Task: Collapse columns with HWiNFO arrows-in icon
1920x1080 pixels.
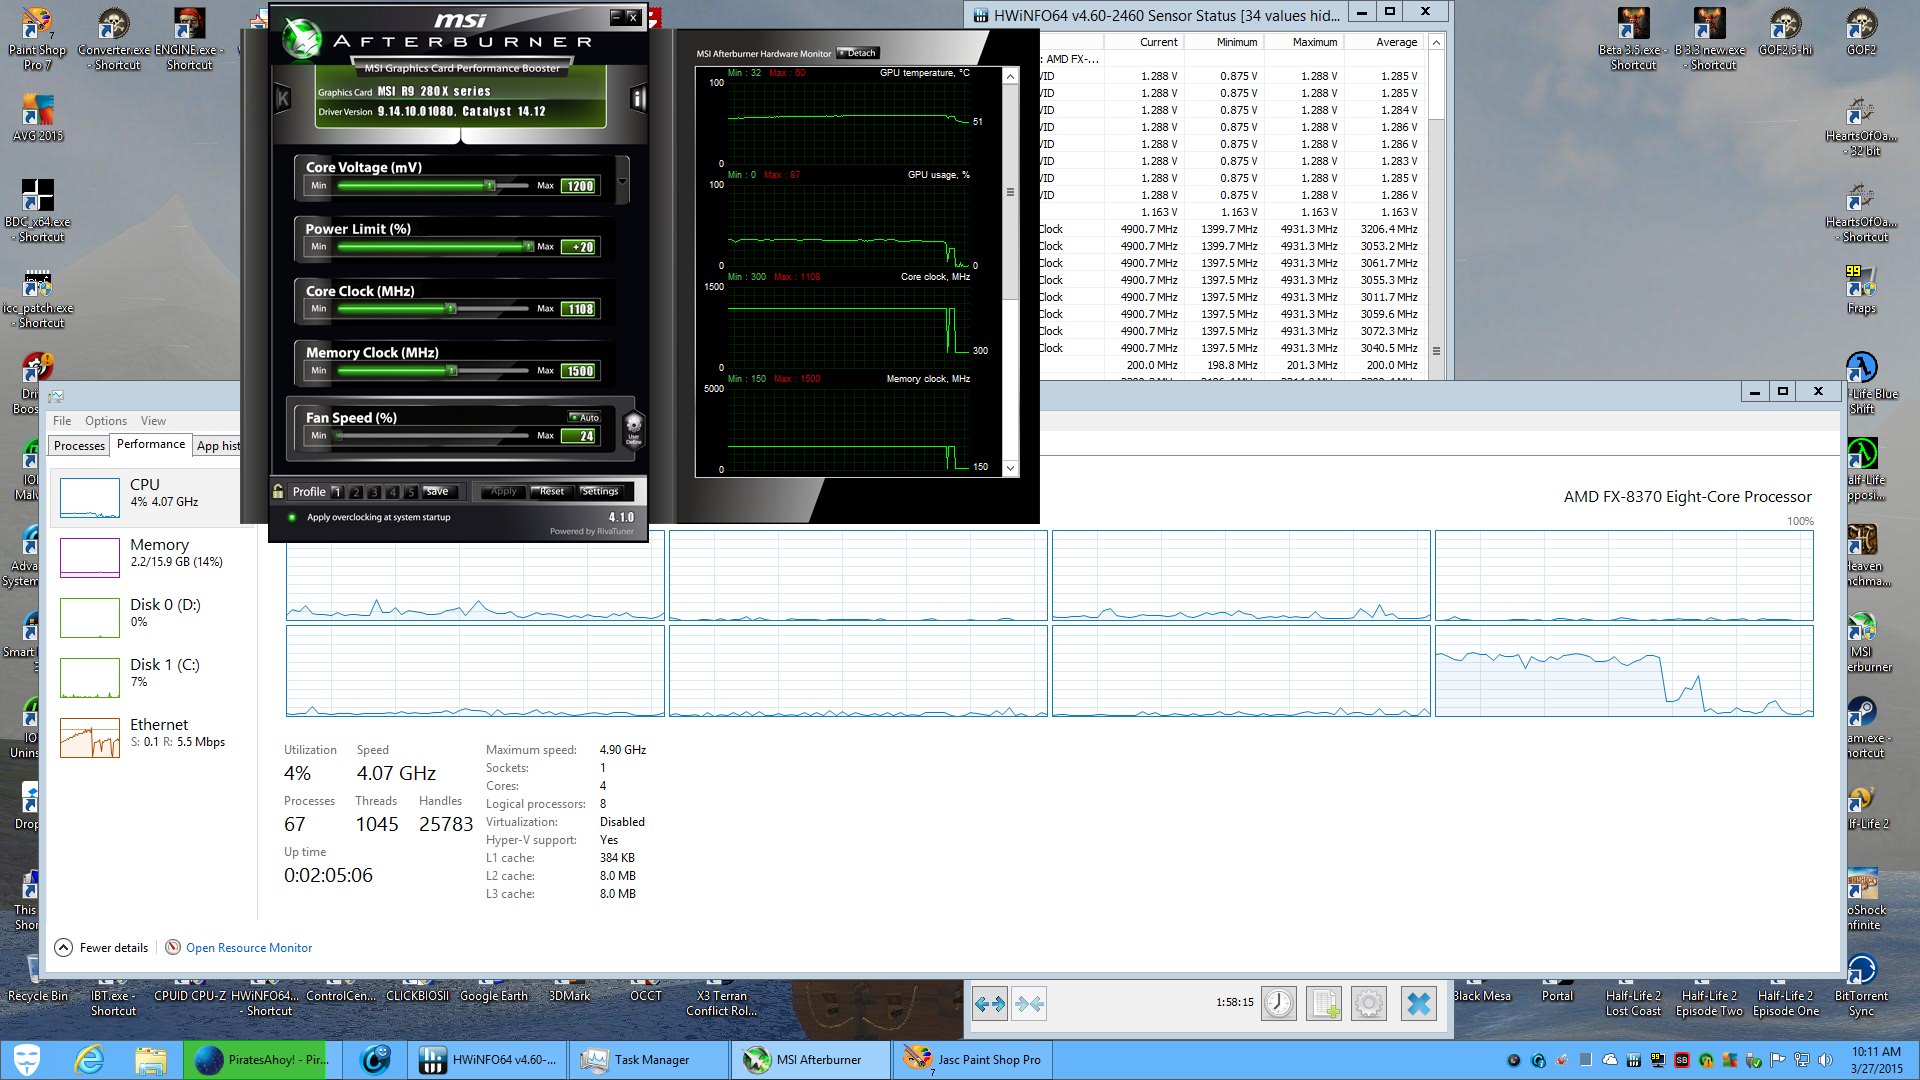Action: pos(1030,1003)
